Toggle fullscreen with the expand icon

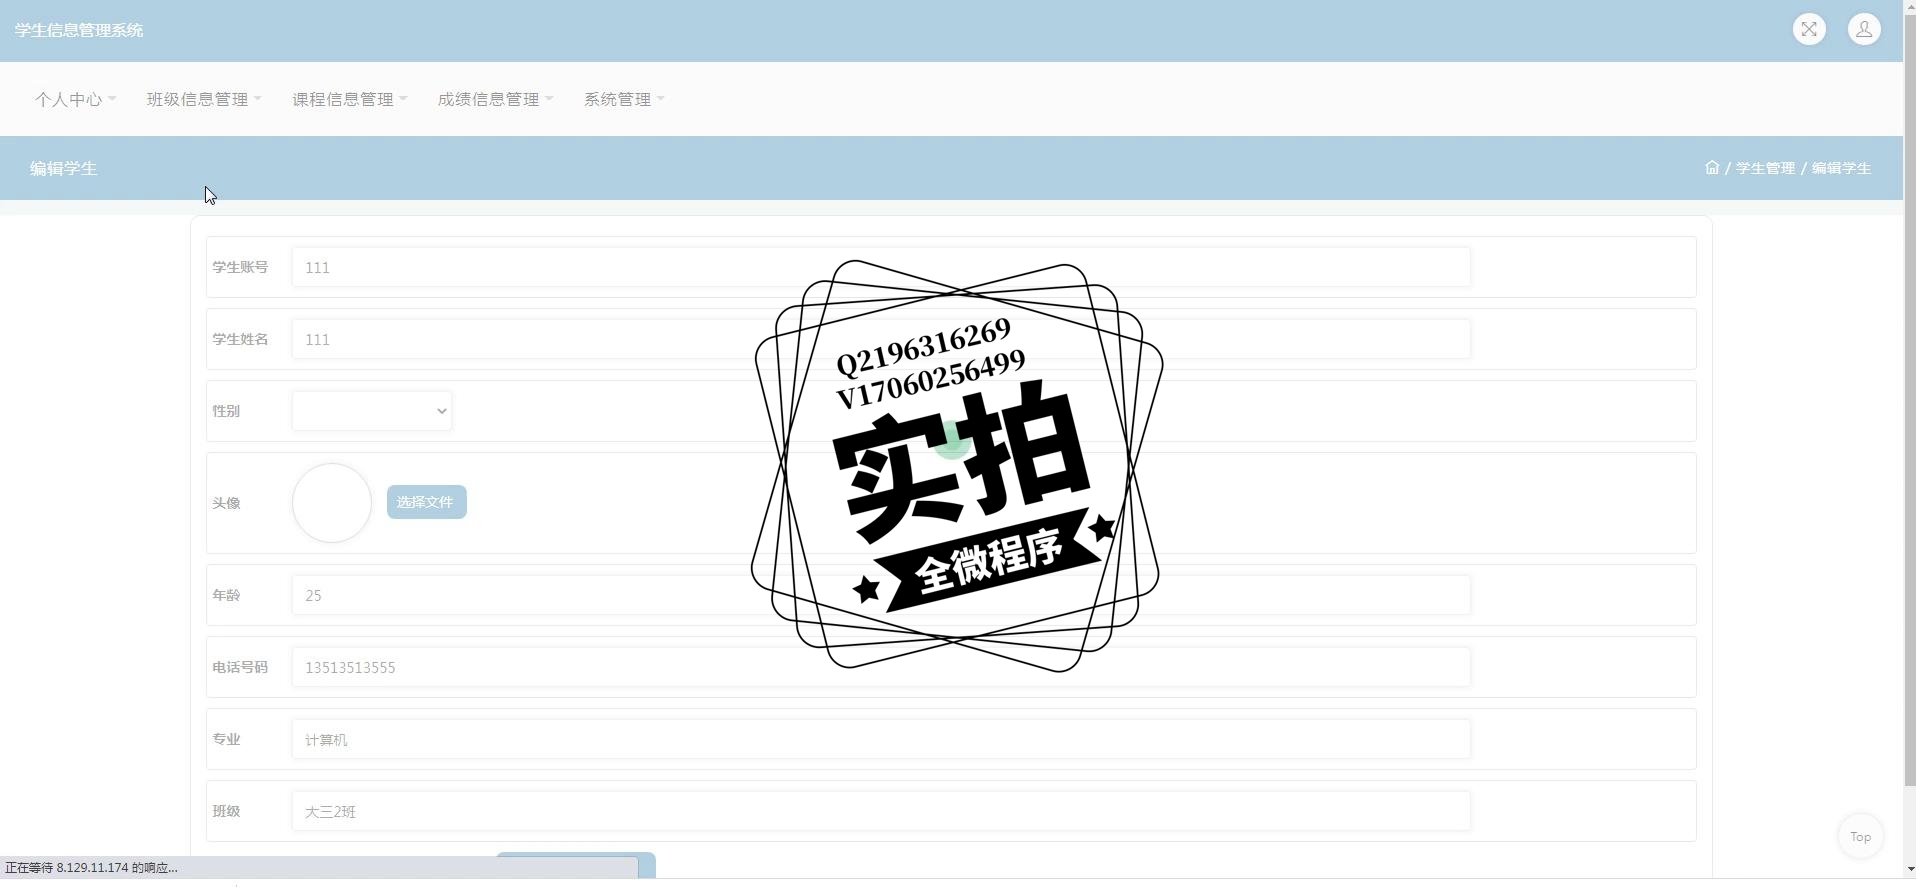1809,29
